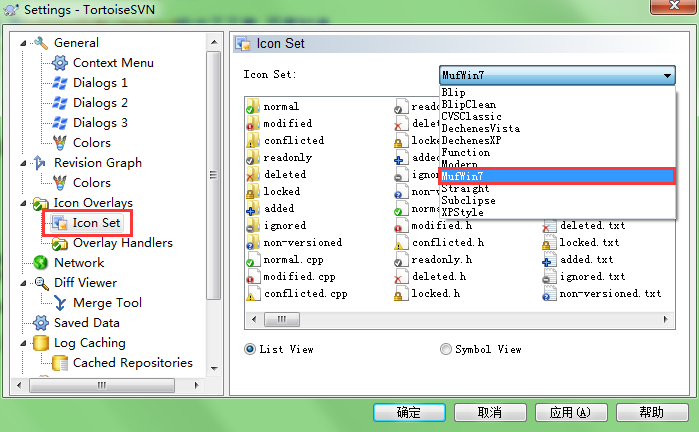The width and height of the screenshot is (699, 432).
Task: Choose MufWin7 in the dropdown list
Action: [557, 176]
